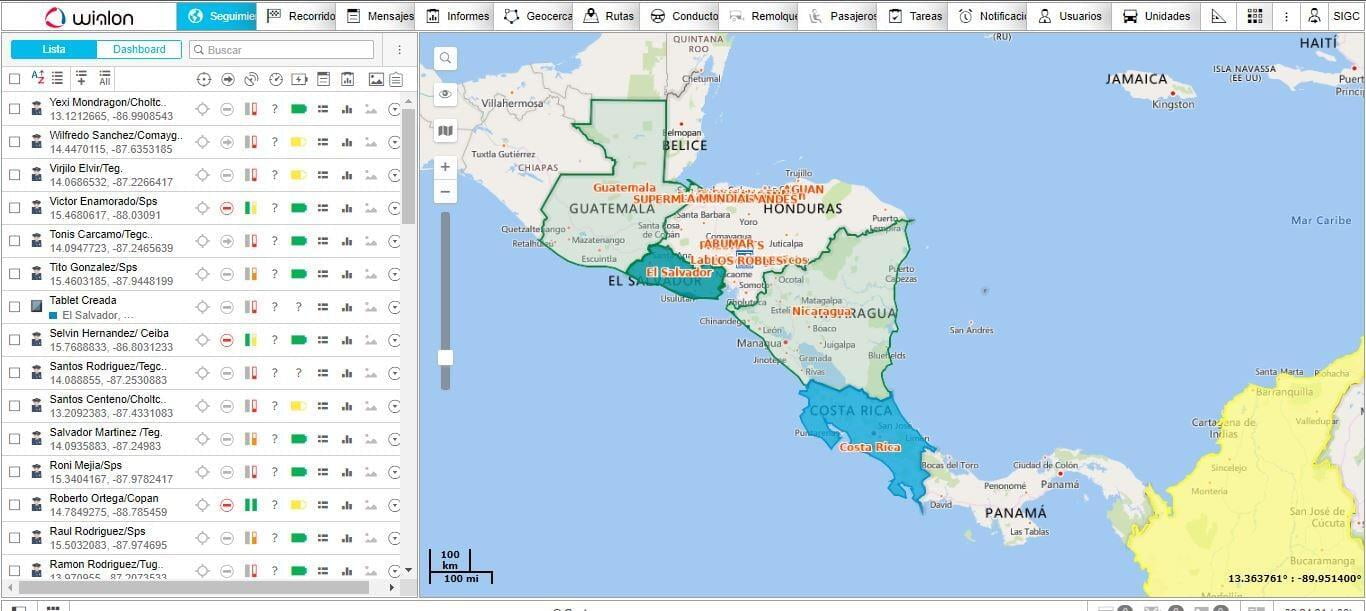Toggle map visibility eye icon

(445, 94)
